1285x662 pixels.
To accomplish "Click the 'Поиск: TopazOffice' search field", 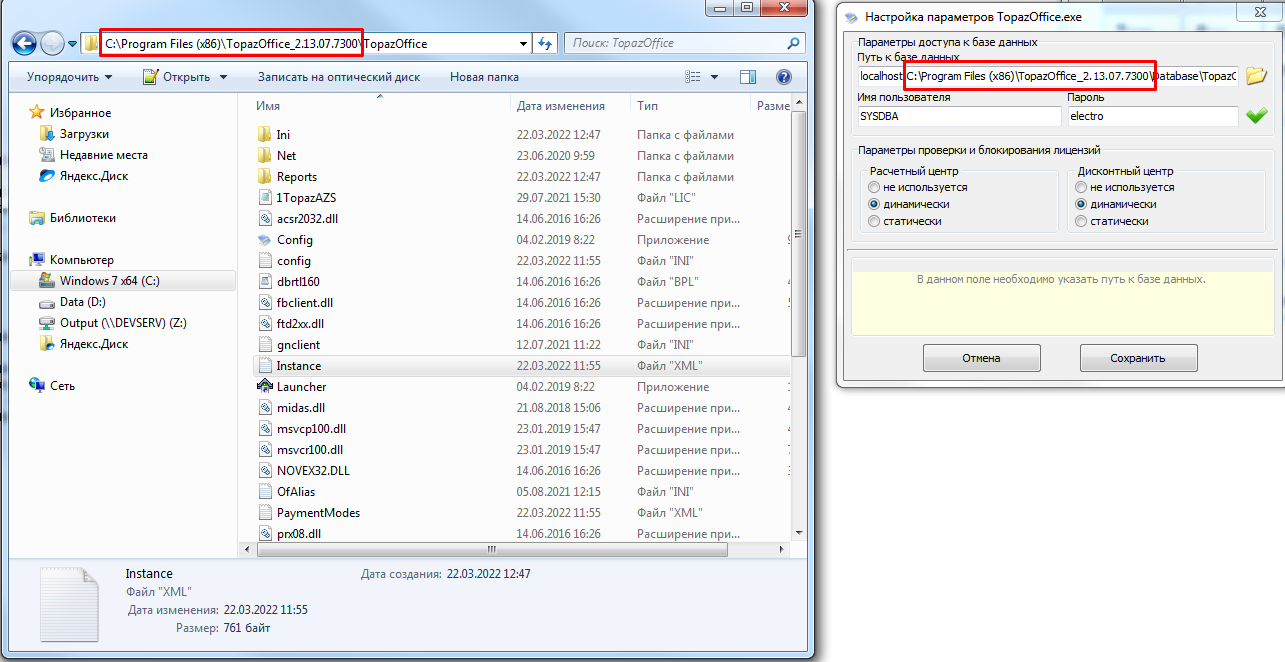I will 685,43.
